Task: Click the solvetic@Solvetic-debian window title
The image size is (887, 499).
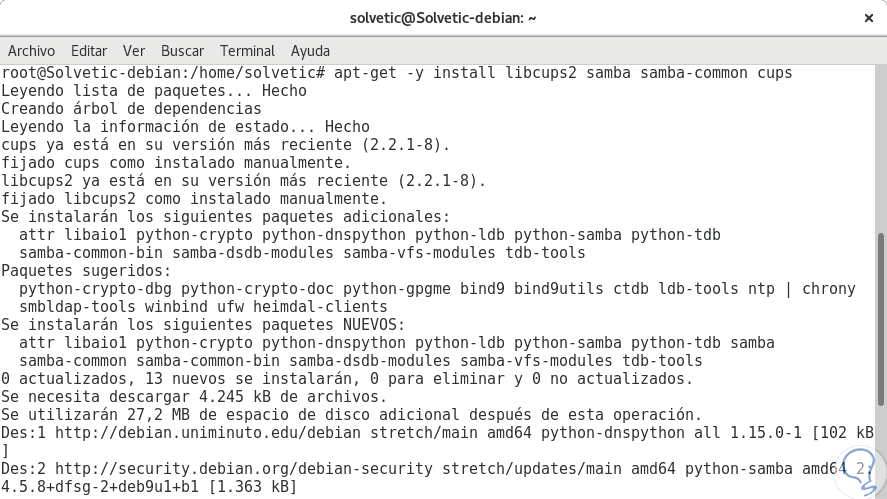Action: (x=443, y=18)
